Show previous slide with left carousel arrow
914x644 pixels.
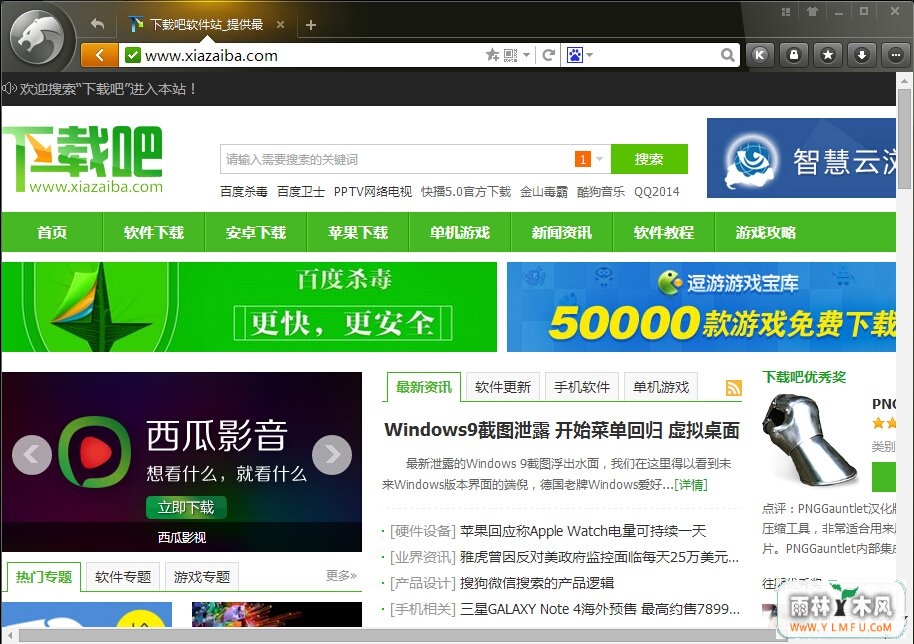[x=31, y=455]
